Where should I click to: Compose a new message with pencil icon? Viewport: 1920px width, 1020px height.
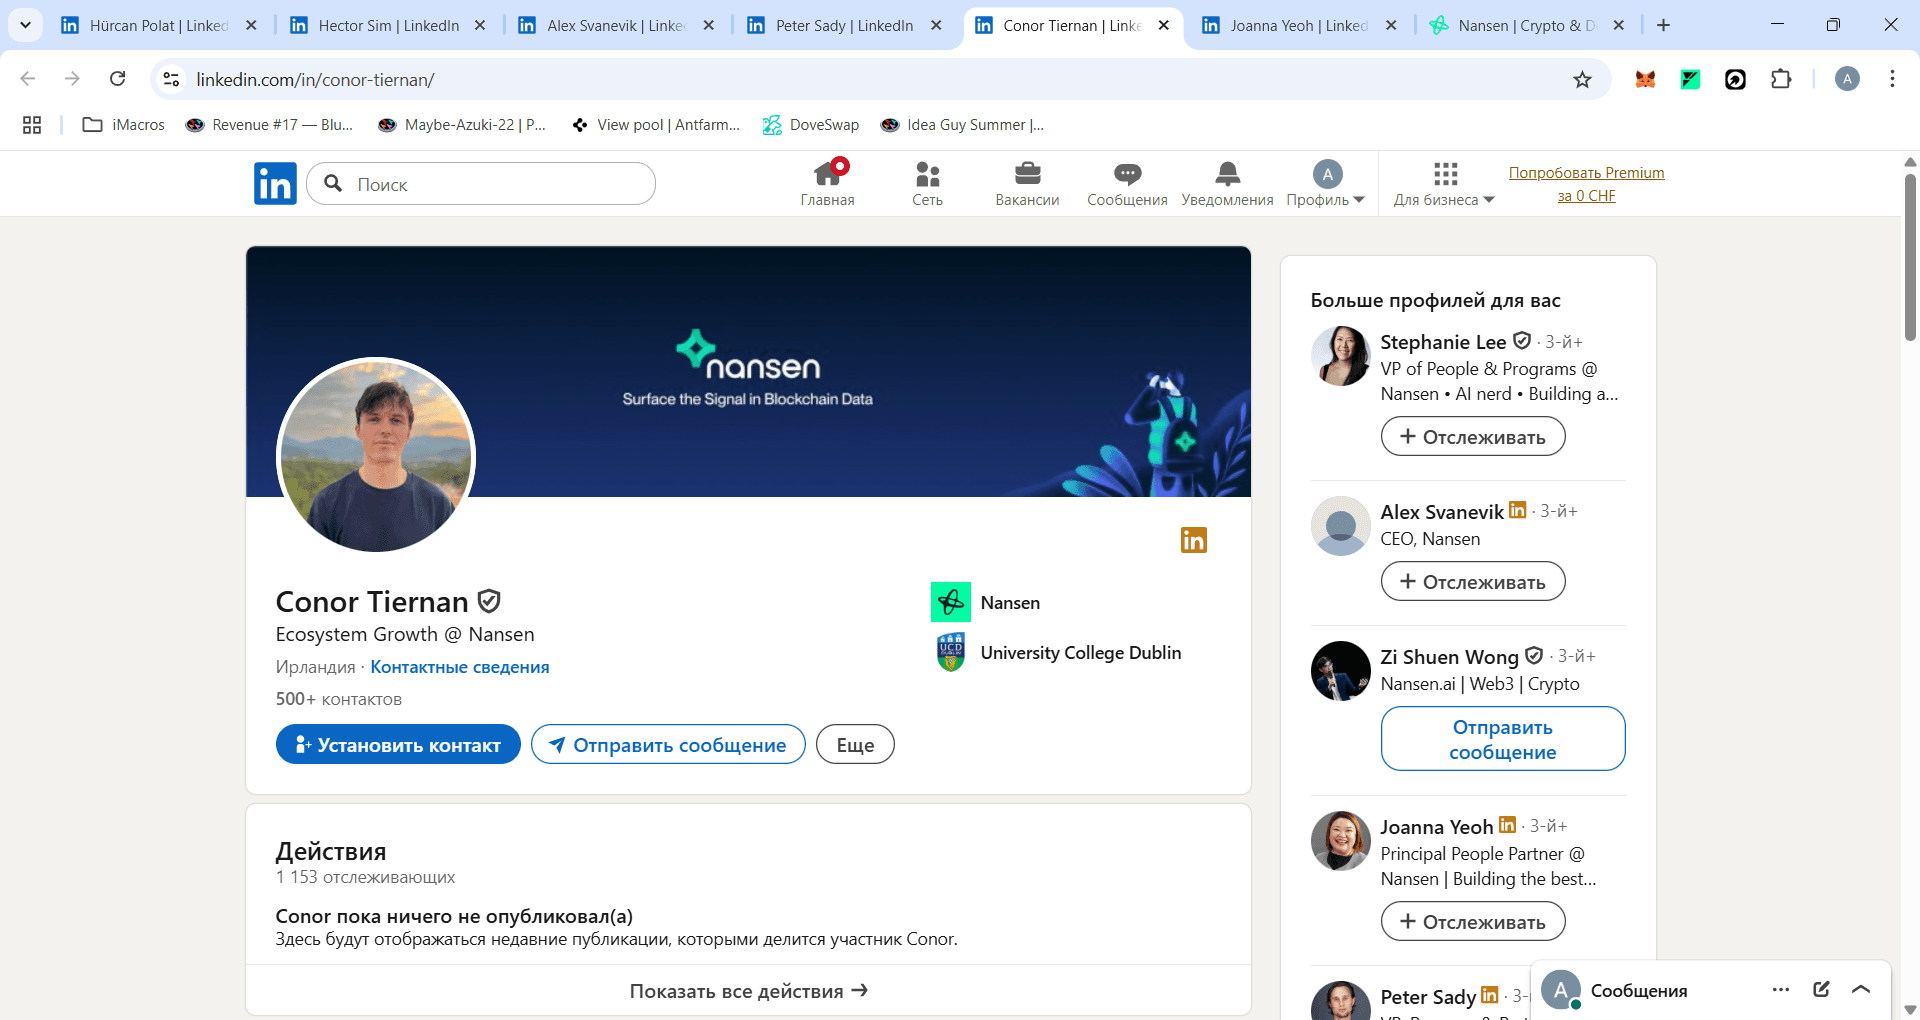(1821, 989)
